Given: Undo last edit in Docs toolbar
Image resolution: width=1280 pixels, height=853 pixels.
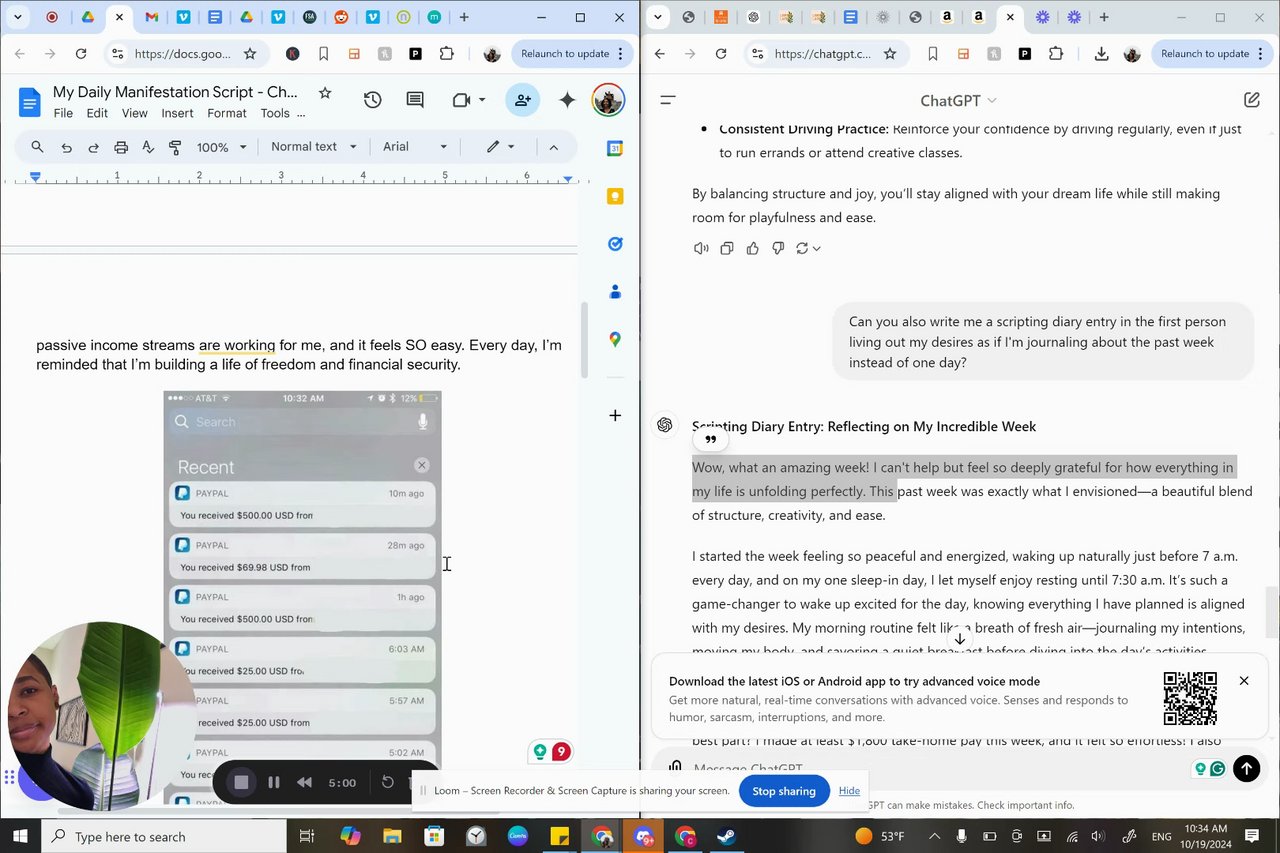Looking at the screenshot, I should click(x=66, y=147).
